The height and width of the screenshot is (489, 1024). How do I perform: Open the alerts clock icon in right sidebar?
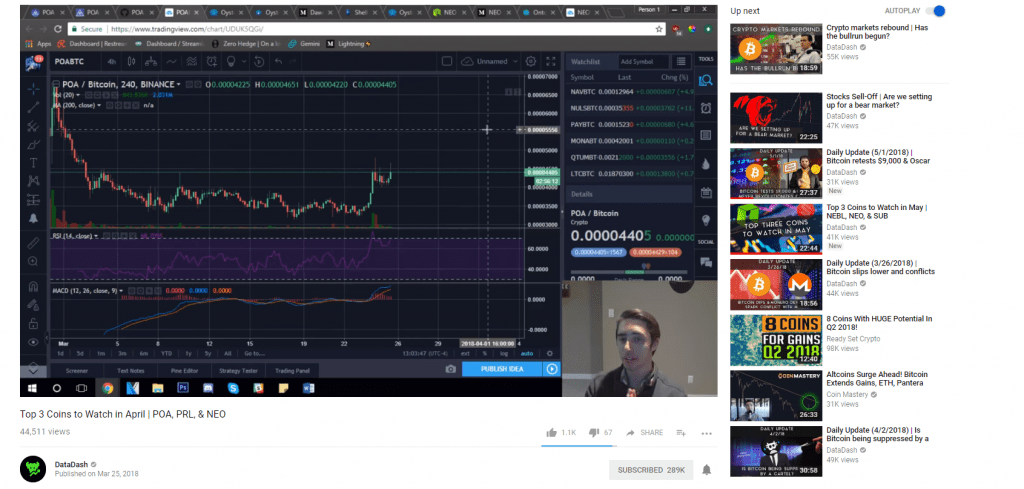point(705,108)
